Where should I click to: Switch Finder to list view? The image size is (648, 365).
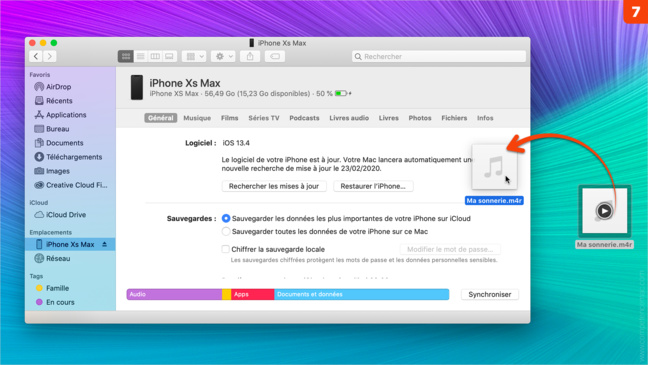pos(141,56)
